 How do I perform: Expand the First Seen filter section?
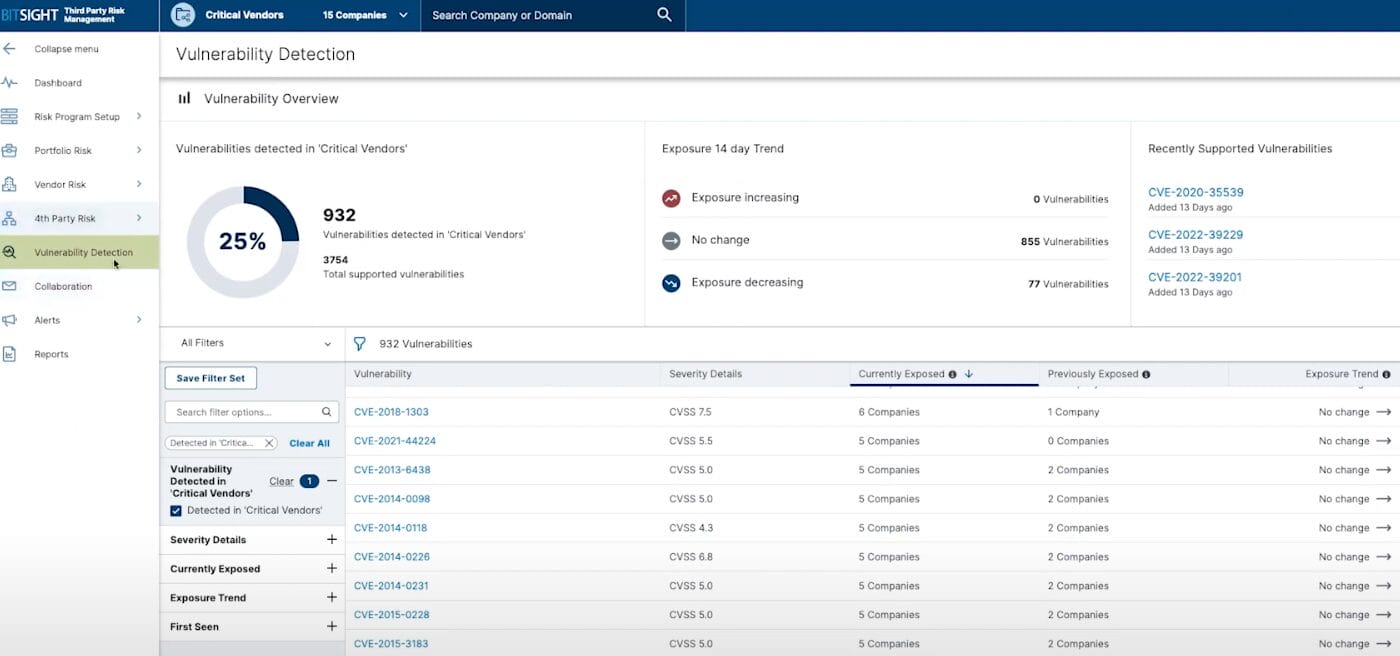pos(332,627)
